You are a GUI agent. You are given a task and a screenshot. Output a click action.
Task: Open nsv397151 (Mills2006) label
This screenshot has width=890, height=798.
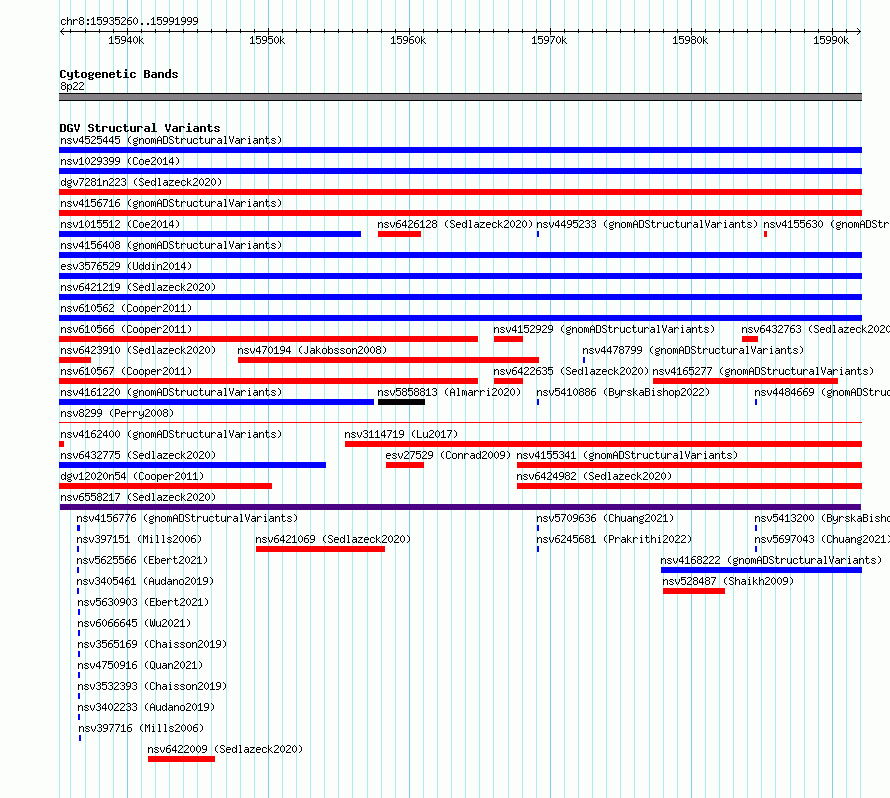pyautogui.click(x=139, y=539)
